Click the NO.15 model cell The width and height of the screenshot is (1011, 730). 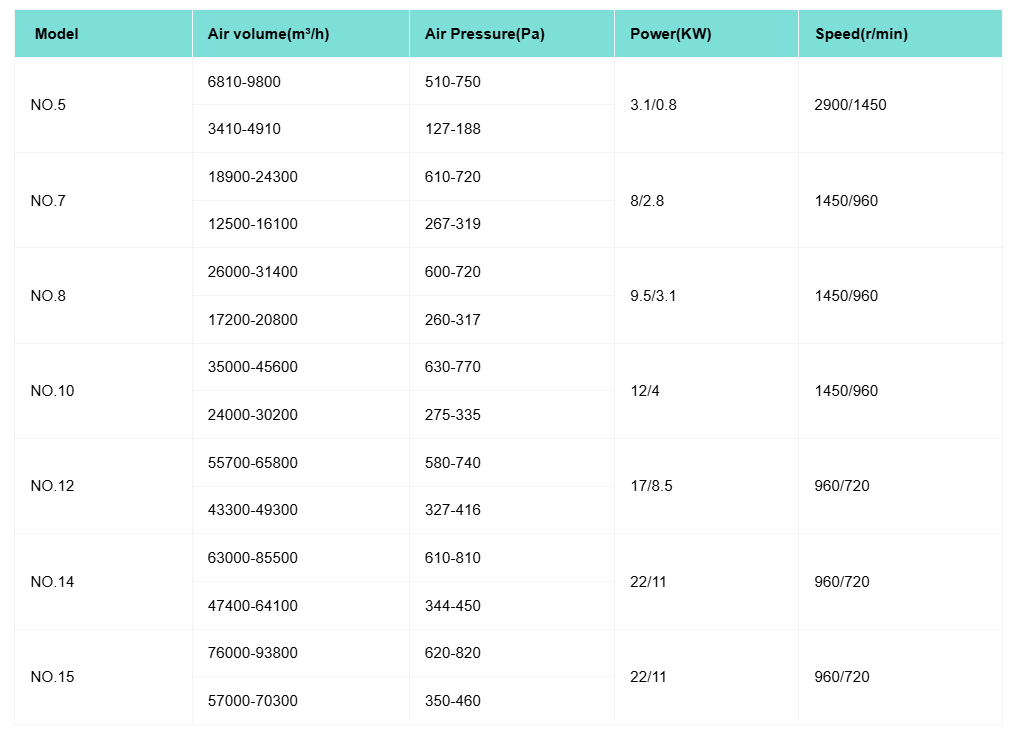coord(52,677)
